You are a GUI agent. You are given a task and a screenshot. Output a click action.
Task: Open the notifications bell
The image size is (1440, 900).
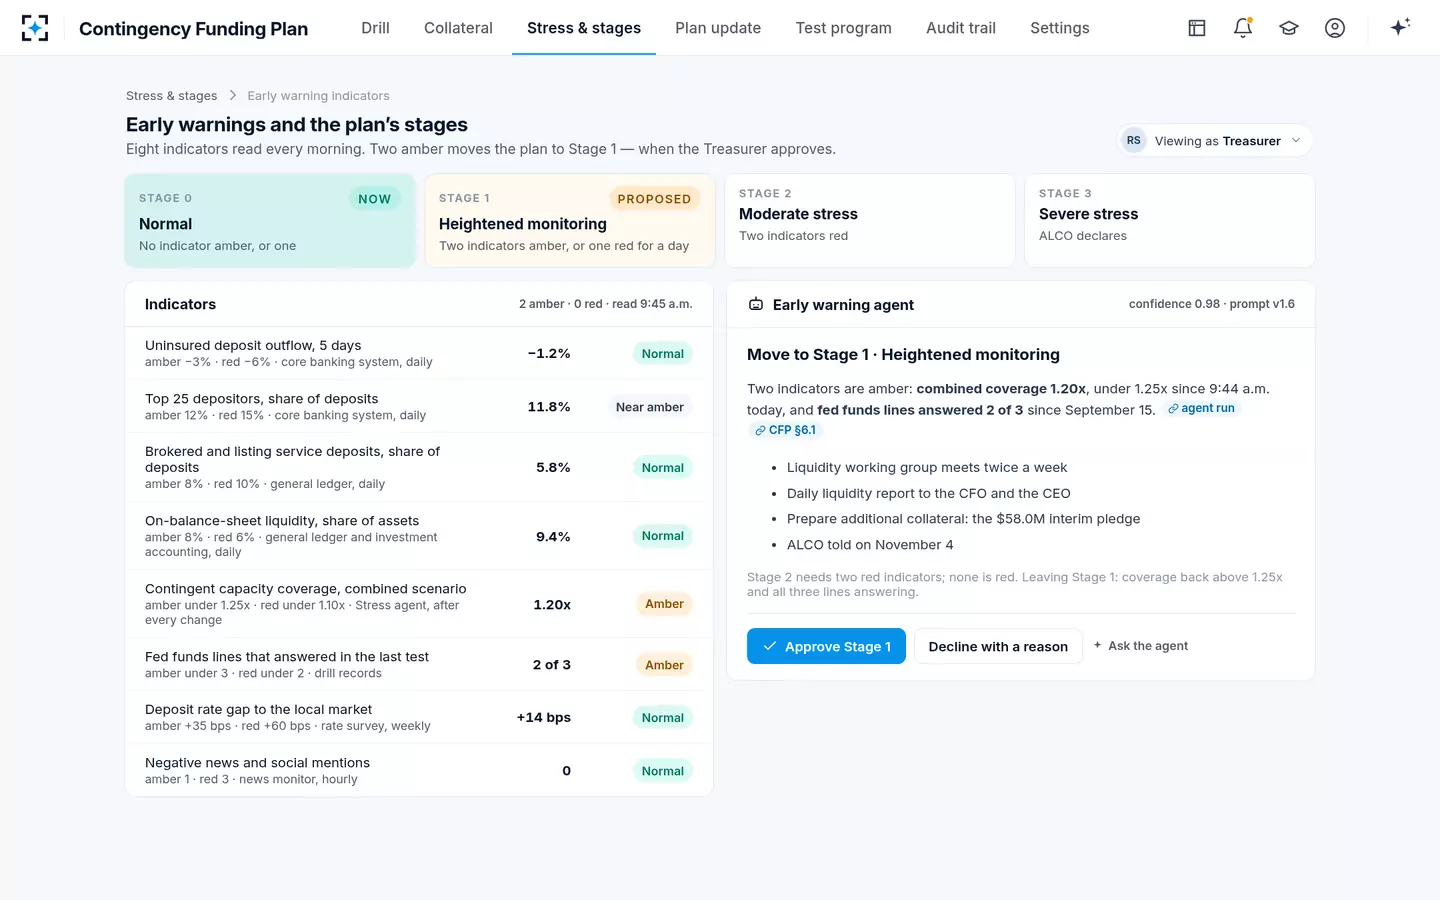(1243, 28)
